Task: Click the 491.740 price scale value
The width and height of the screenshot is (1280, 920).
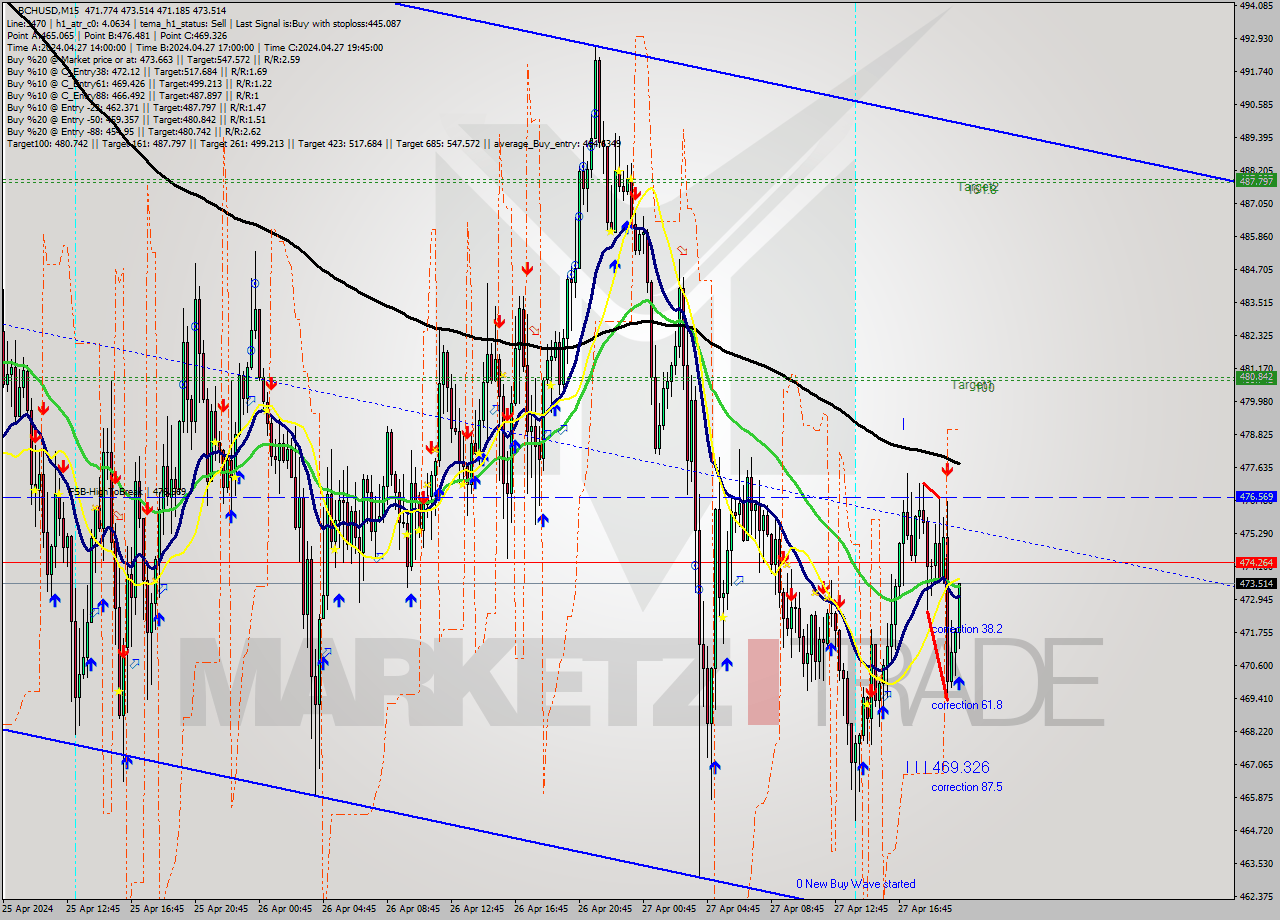Action: coord(1256,71)
